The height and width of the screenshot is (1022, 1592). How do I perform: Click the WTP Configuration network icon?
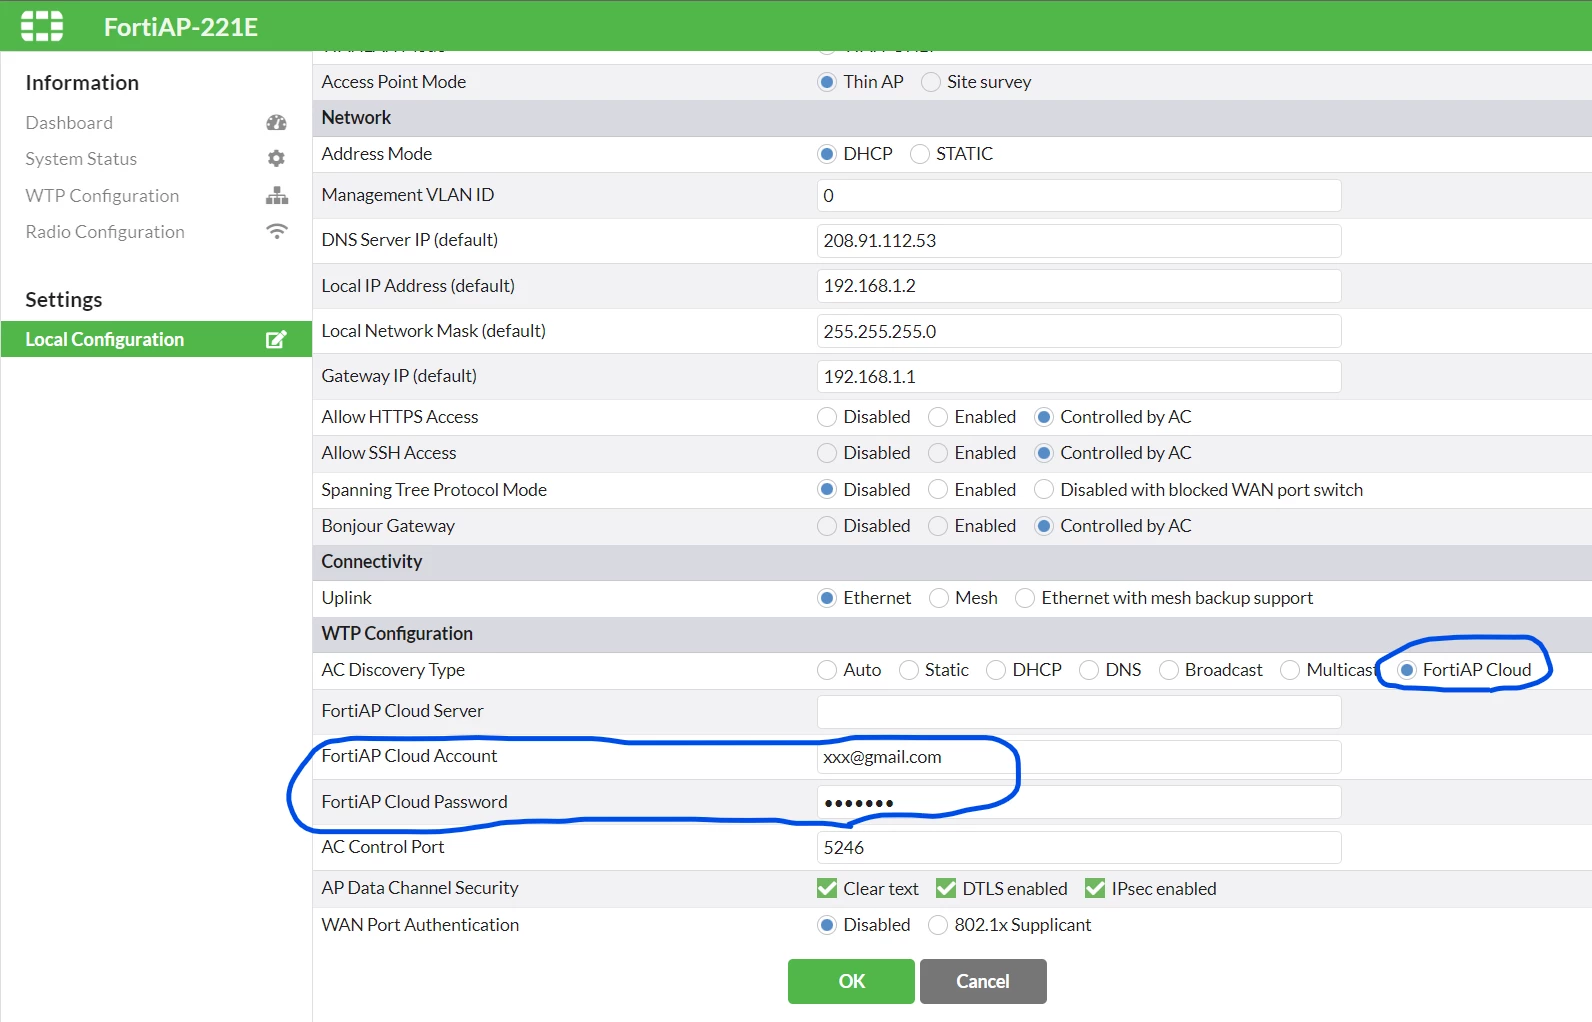(276, 195)
